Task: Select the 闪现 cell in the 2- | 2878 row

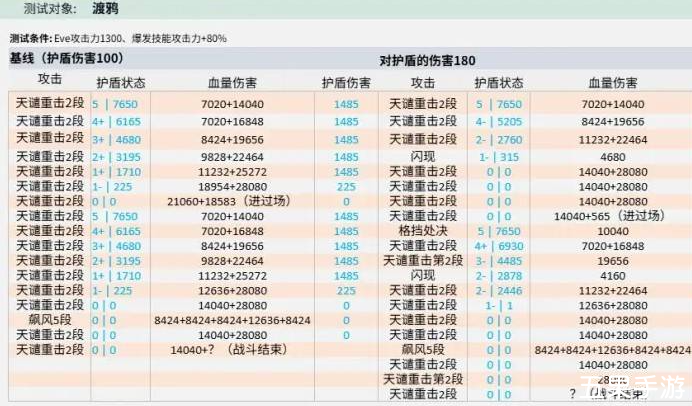Action: point(423,276)
